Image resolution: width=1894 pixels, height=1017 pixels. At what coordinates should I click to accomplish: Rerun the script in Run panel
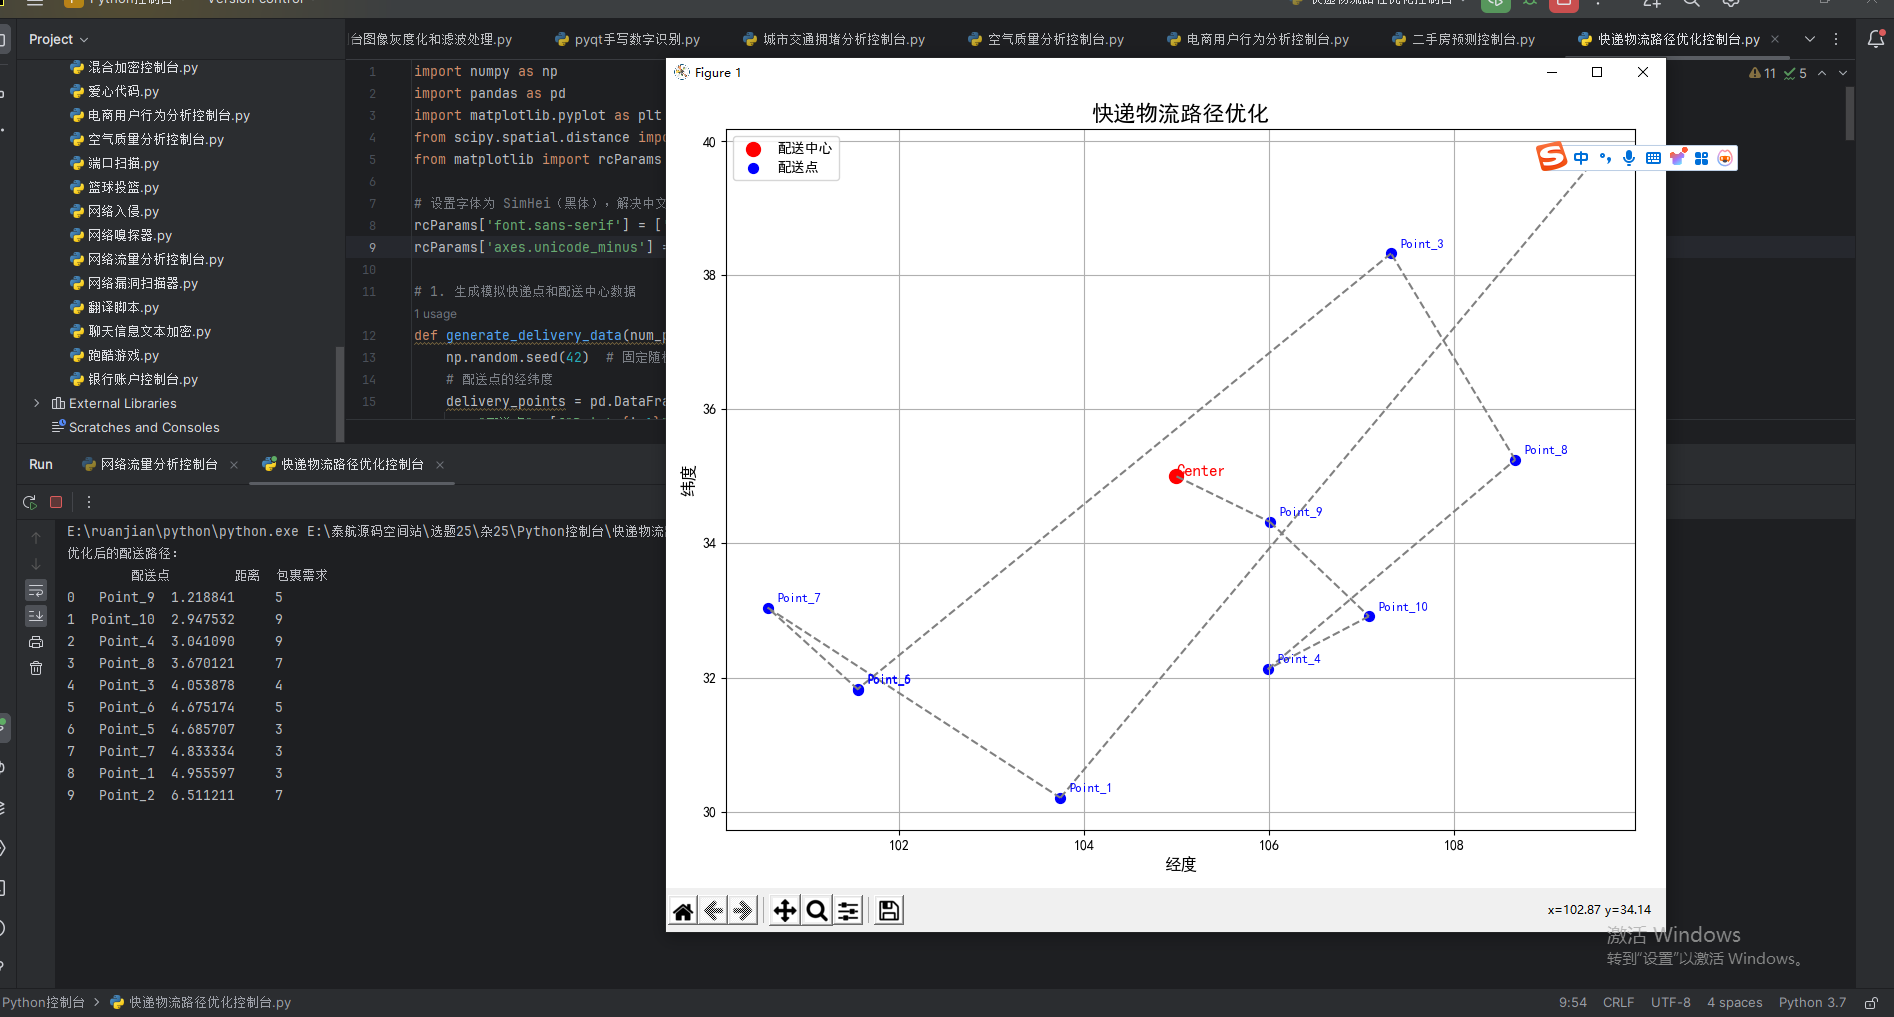coord(30,502)
